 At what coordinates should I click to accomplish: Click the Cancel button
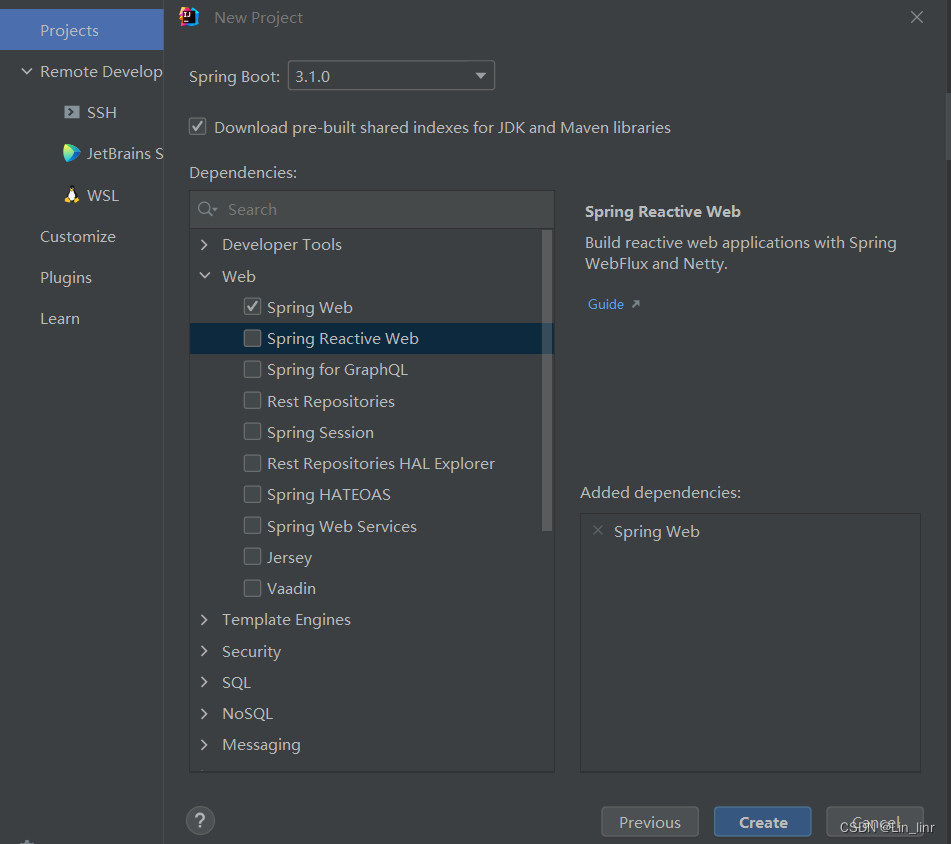875,822
